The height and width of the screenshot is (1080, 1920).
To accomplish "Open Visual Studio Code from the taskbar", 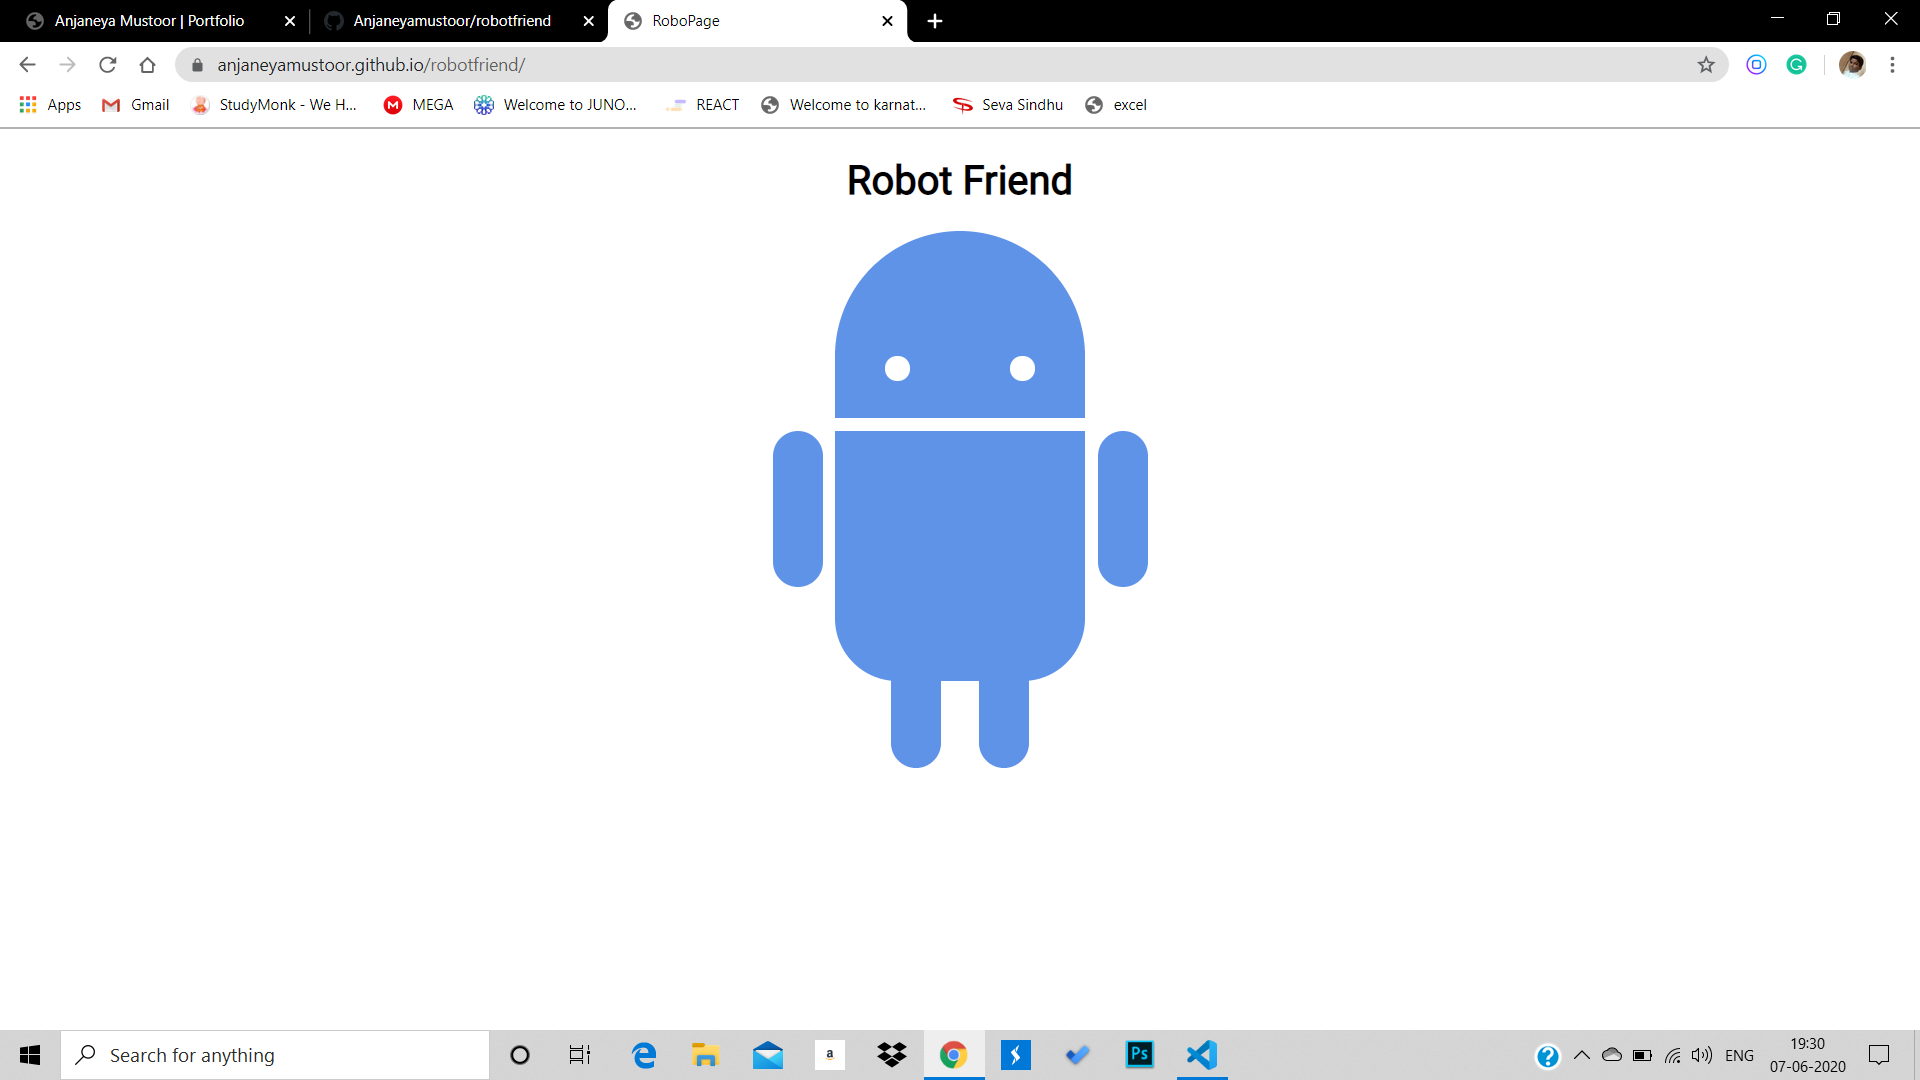I will click(1202, 1055).
